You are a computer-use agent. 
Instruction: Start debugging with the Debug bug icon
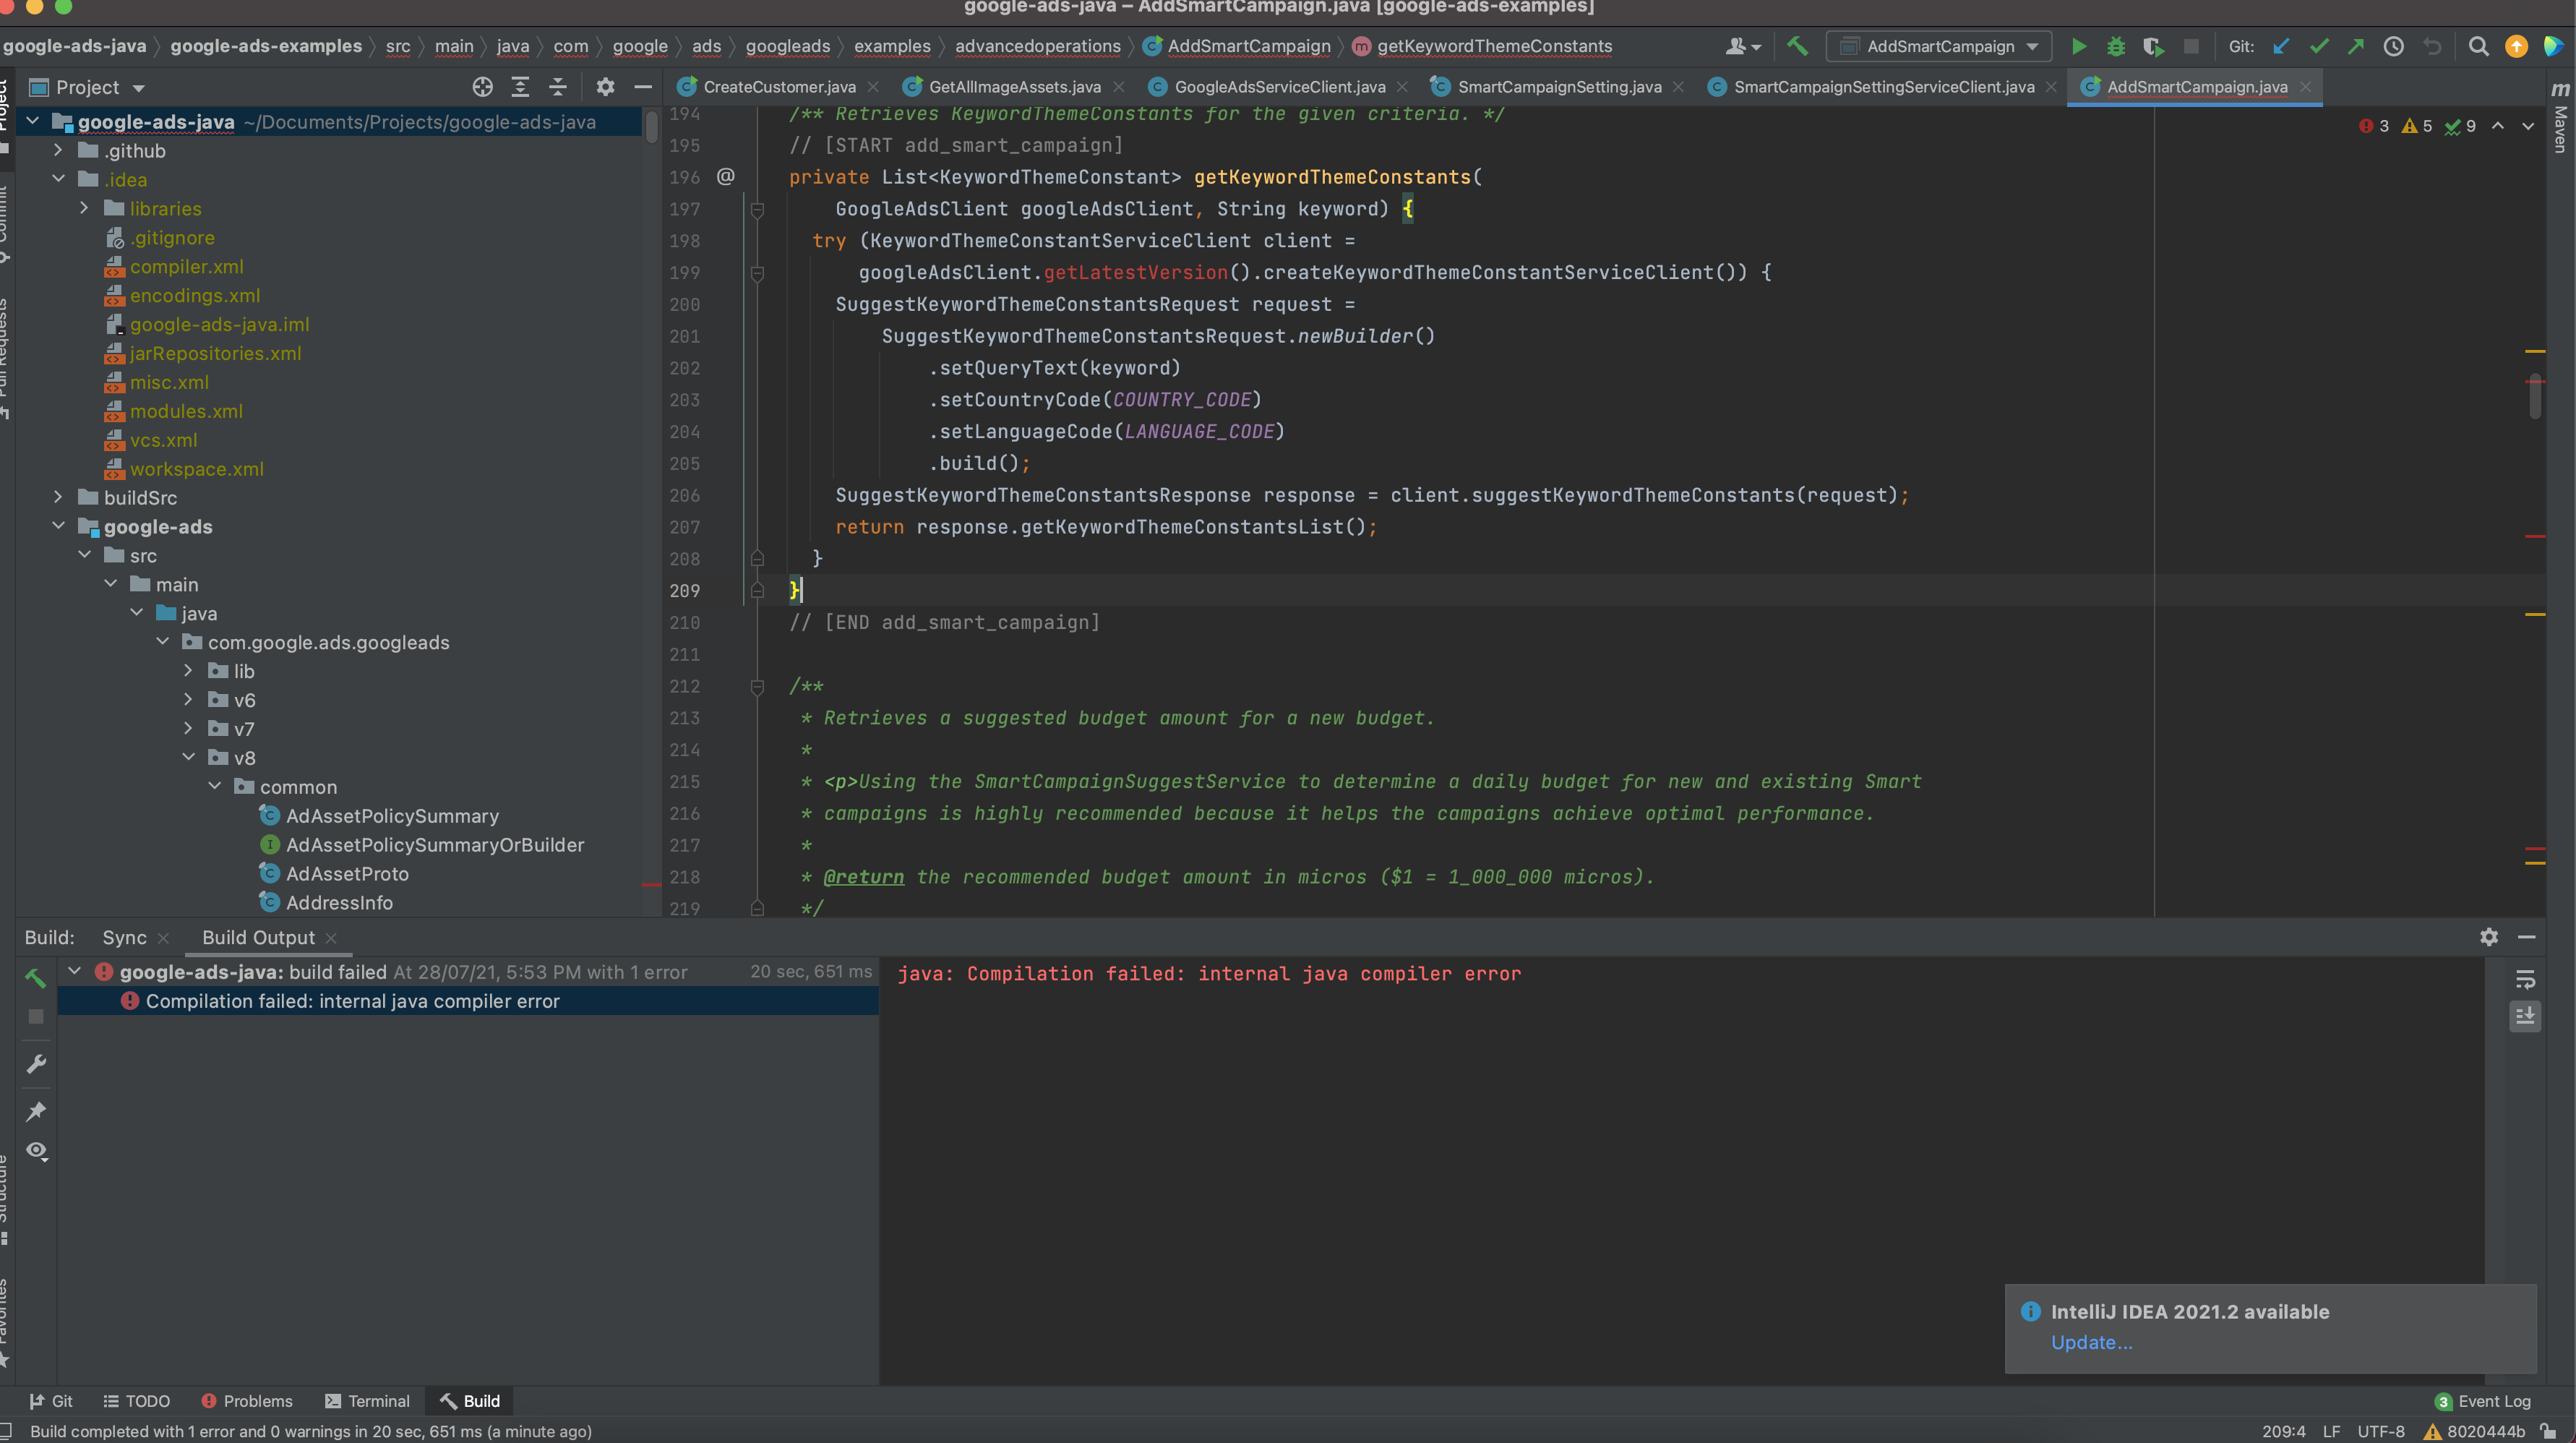2115,46
